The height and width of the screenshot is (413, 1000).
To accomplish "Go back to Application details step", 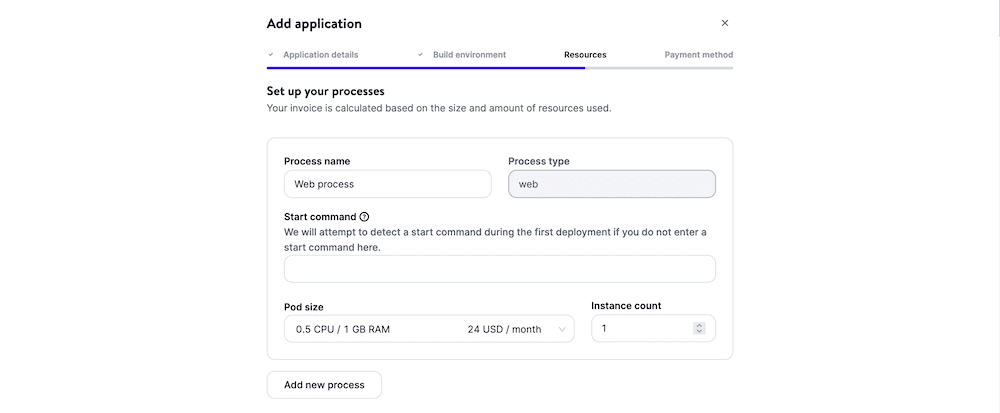I will (320, 55).
